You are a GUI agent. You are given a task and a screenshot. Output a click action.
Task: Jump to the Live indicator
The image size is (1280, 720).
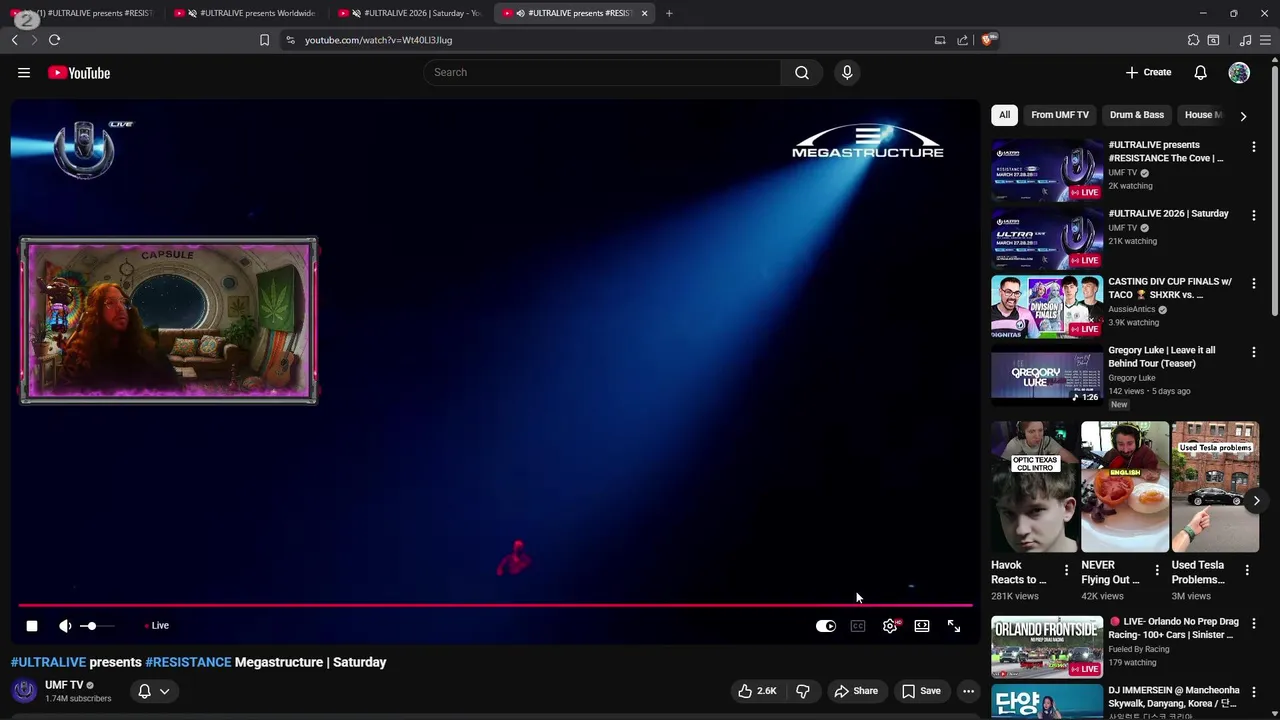tap(156, 626)
